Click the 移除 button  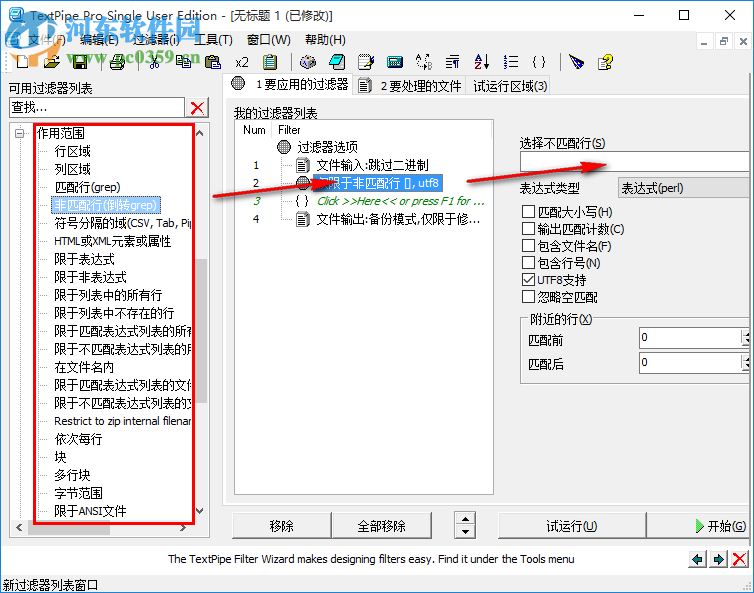click(x=282, y=526)
